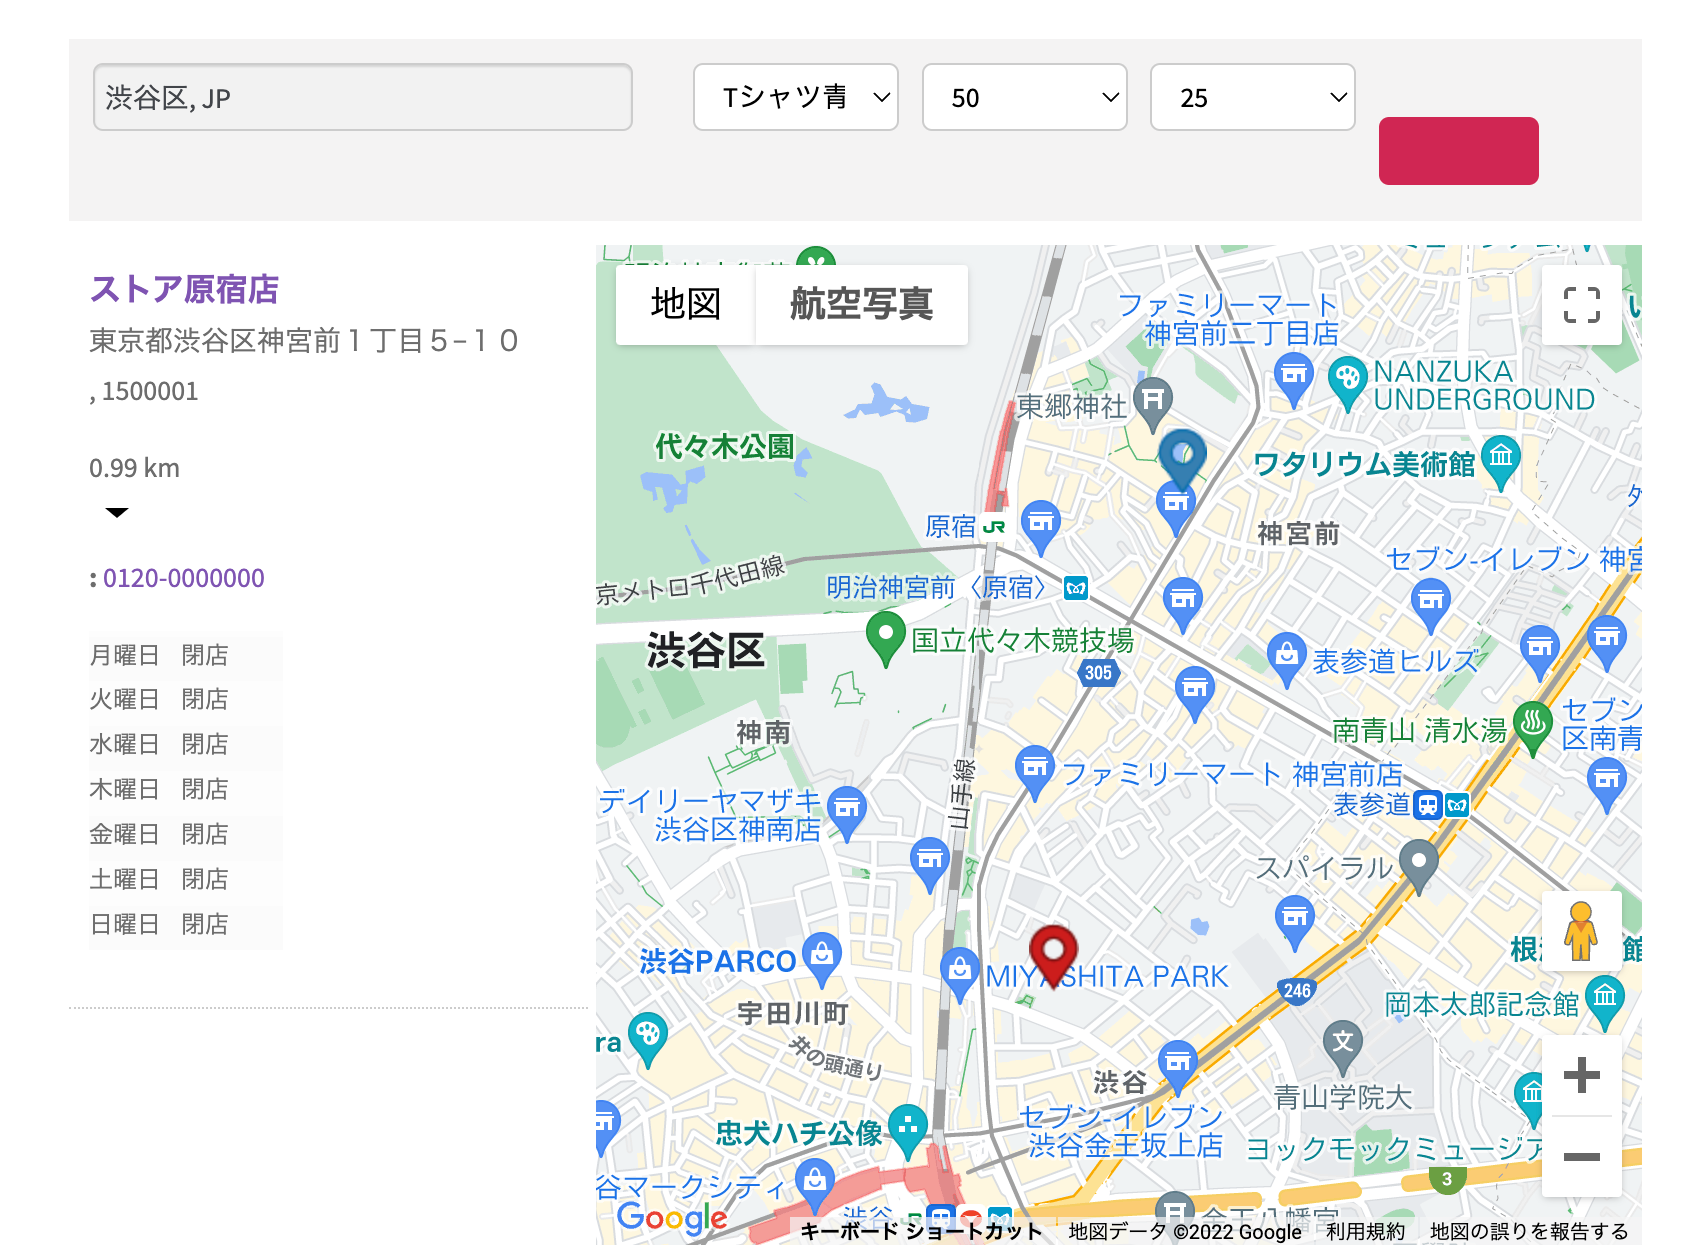This screenshot has height=1250, width=1688.
Task: Select the 国立代々木競技場 green pin
Action: [885, 638]
